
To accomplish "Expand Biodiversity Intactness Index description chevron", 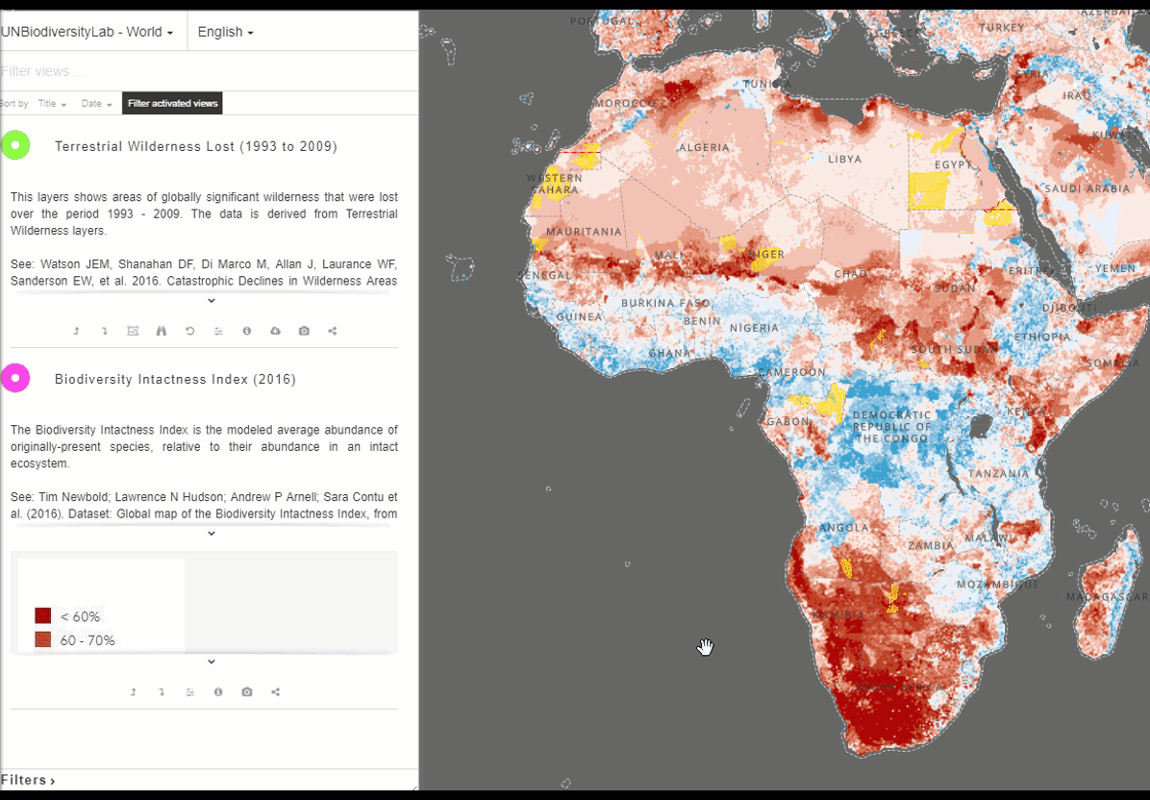I will point(211,534).
